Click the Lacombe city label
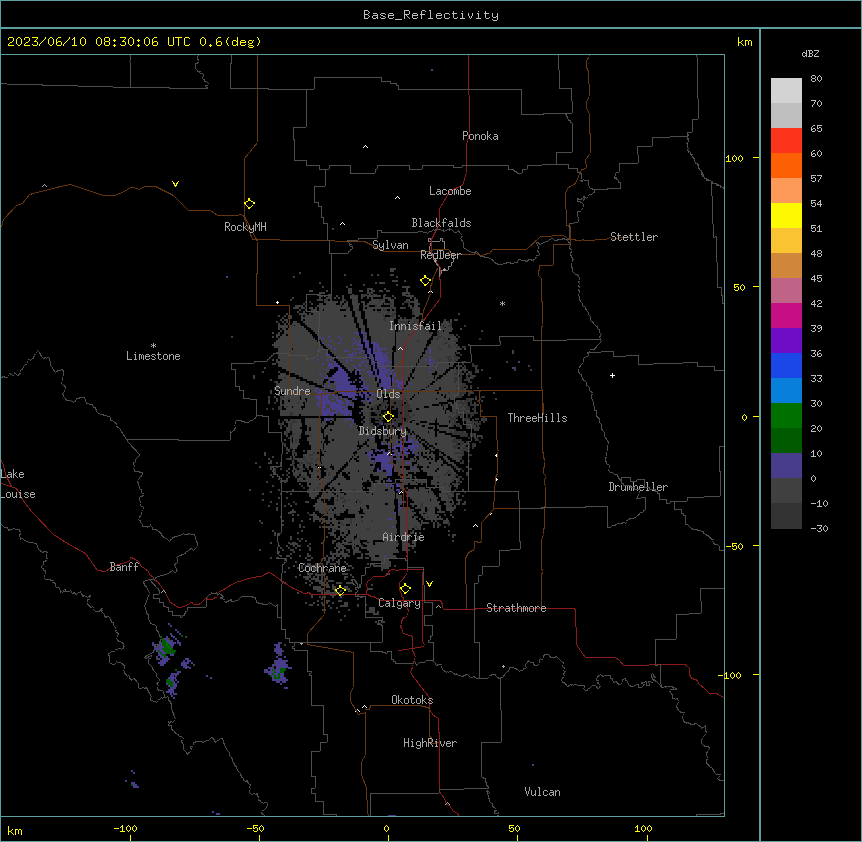 point(450,191)
